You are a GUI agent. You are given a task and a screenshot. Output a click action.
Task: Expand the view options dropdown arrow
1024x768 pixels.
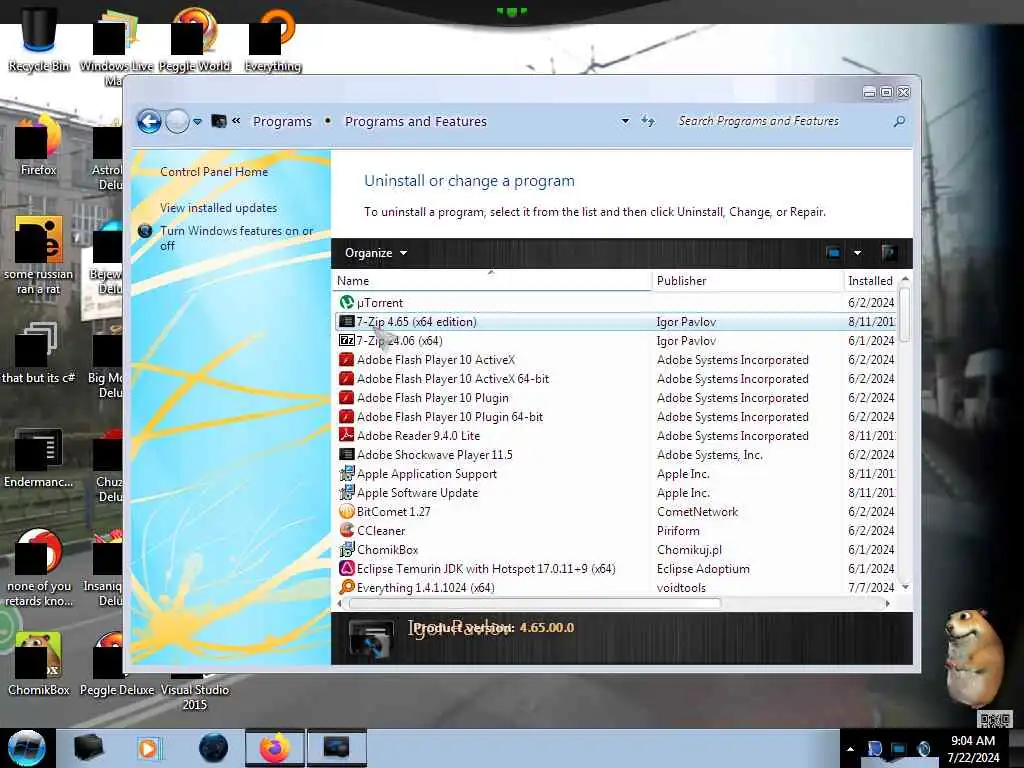point(857,253)
